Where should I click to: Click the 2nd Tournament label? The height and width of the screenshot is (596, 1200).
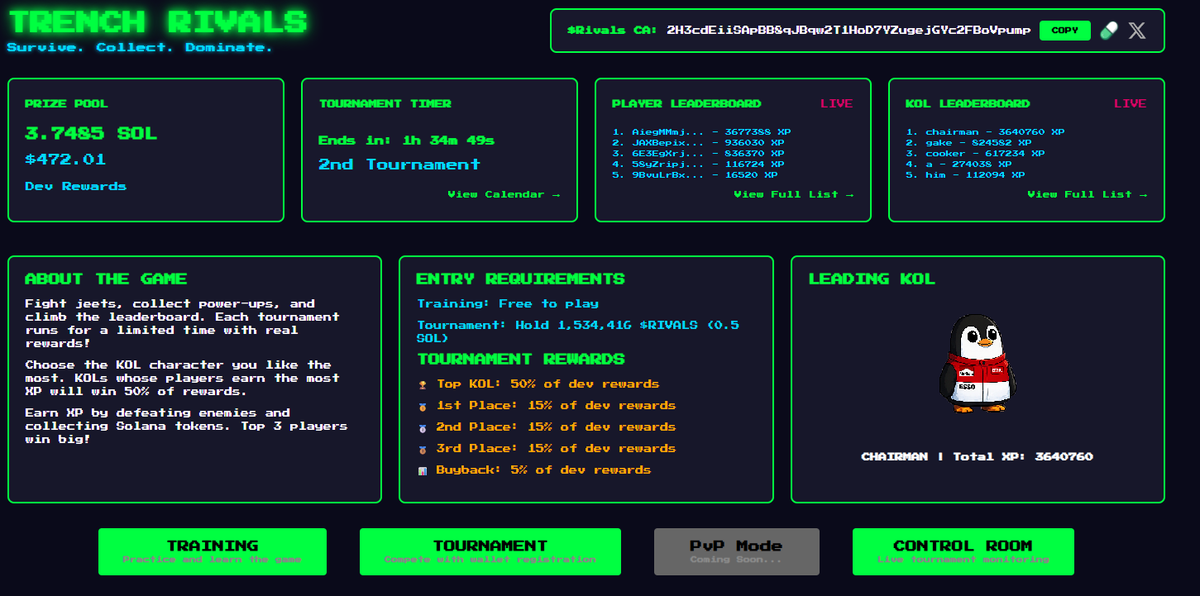tap(400, 164)
